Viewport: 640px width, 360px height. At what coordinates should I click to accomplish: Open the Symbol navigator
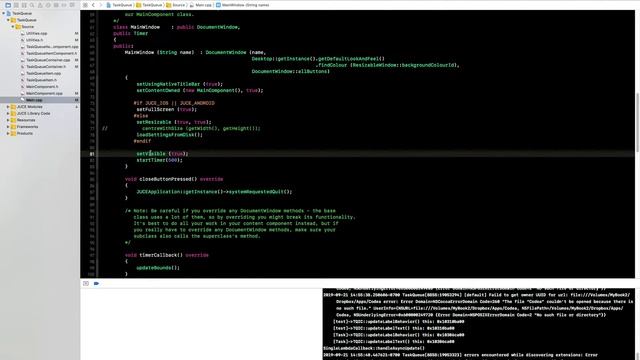(24, 5)
